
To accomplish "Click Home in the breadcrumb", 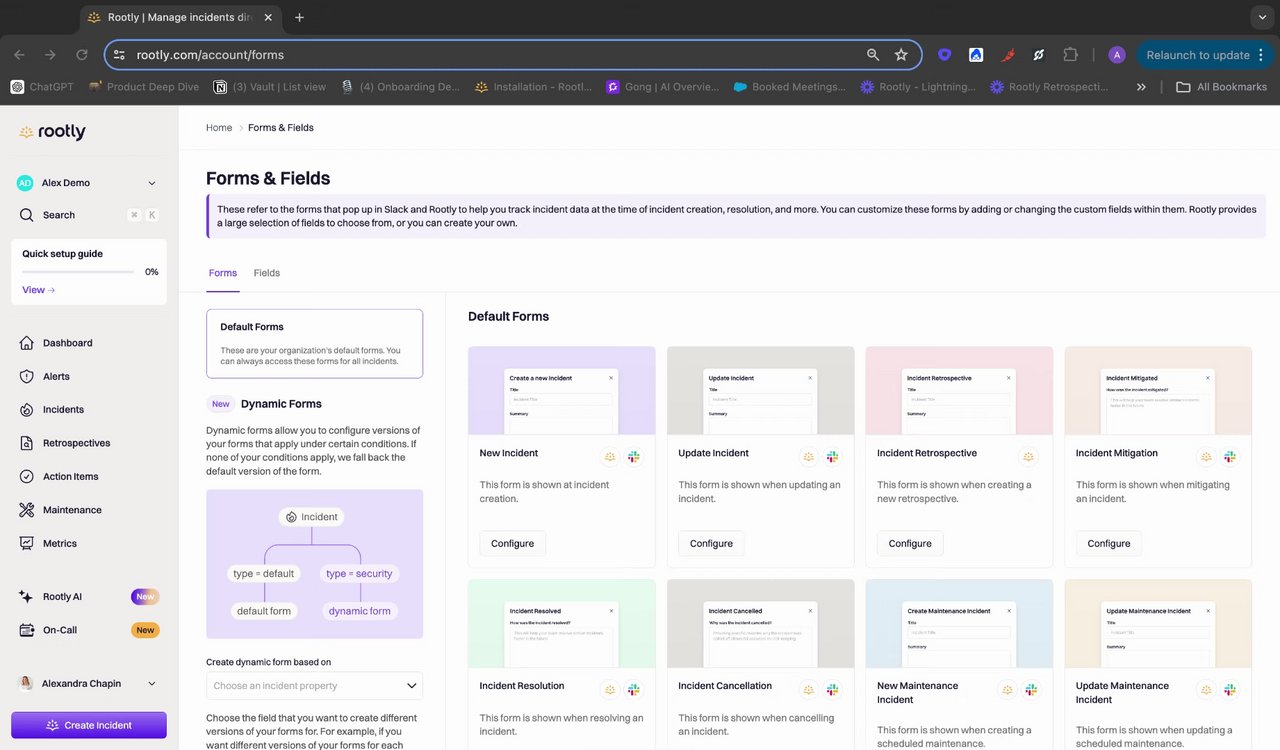I will [219, 128].
